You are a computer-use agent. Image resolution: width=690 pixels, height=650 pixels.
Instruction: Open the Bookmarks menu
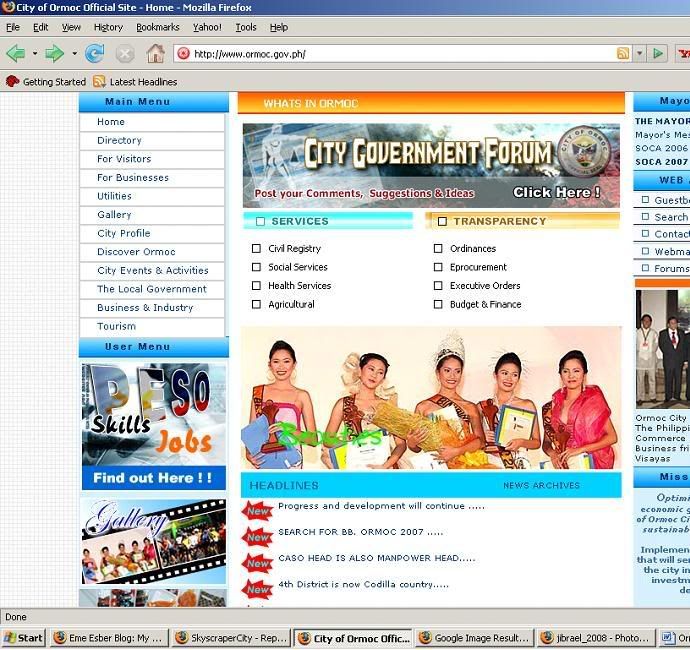coord(157,27)
